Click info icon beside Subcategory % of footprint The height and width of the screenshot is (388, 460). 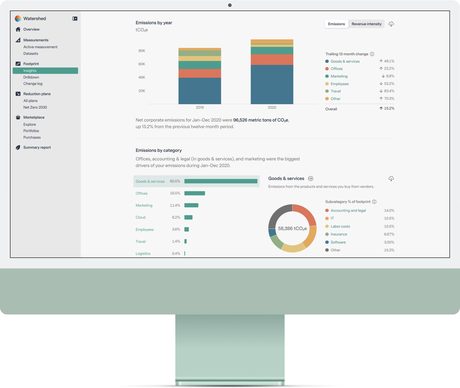click(374, 202)
